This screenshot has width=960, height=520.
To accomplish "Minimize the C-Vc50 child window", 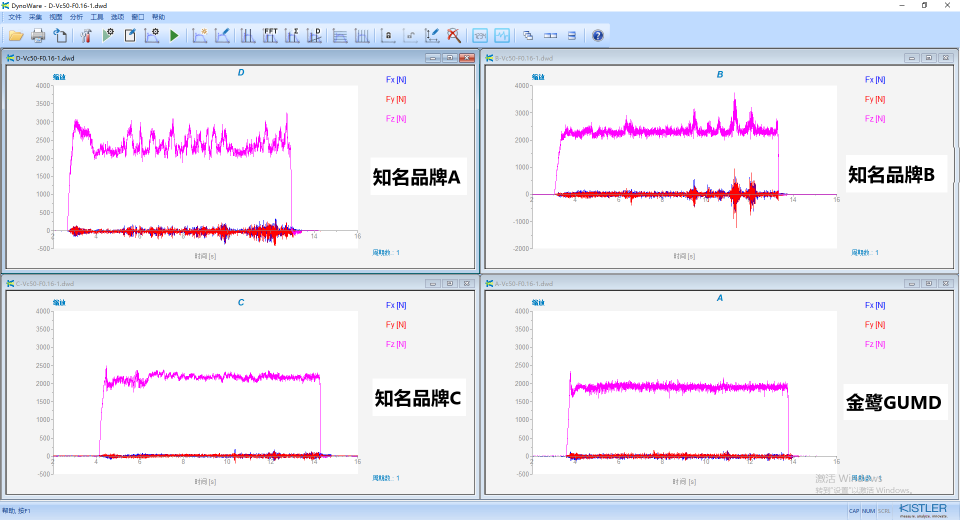I will coord(433,284).
